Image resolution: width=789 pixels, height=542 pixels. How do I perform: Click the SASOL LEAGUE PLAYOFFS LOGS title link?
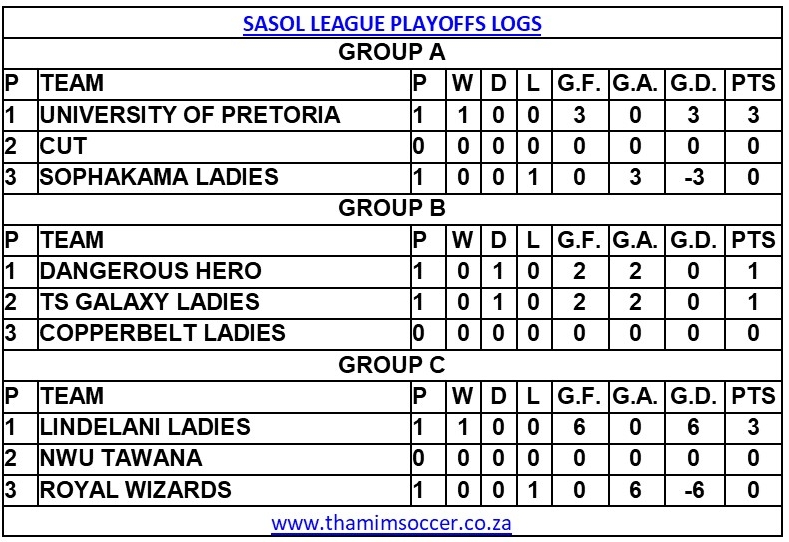[392, 24]
